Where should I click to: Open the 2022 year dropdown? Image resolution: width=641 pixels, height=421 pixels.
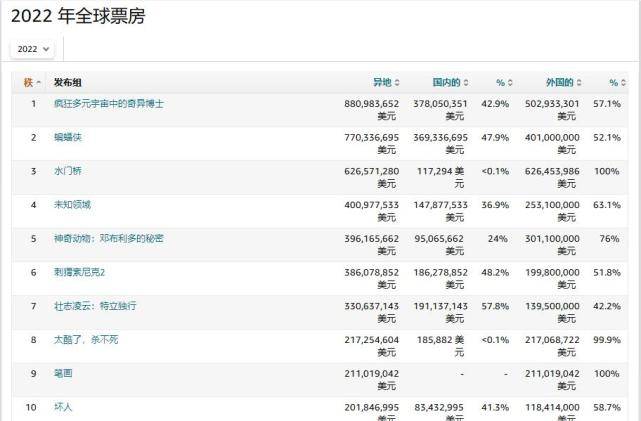32,49
